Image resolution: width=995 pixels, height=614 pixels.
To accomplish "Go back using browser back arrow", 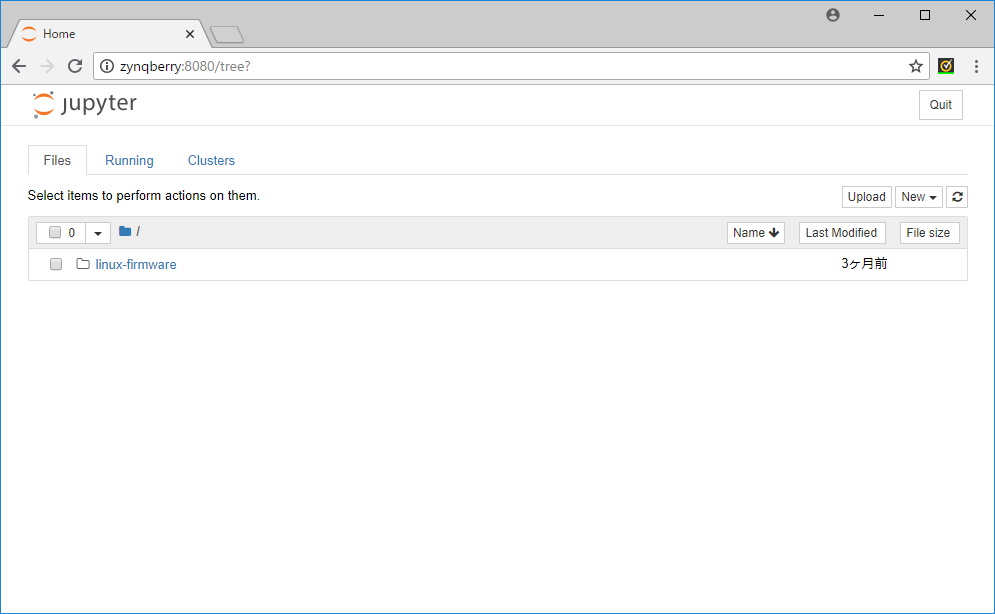I will pos(19,66).
